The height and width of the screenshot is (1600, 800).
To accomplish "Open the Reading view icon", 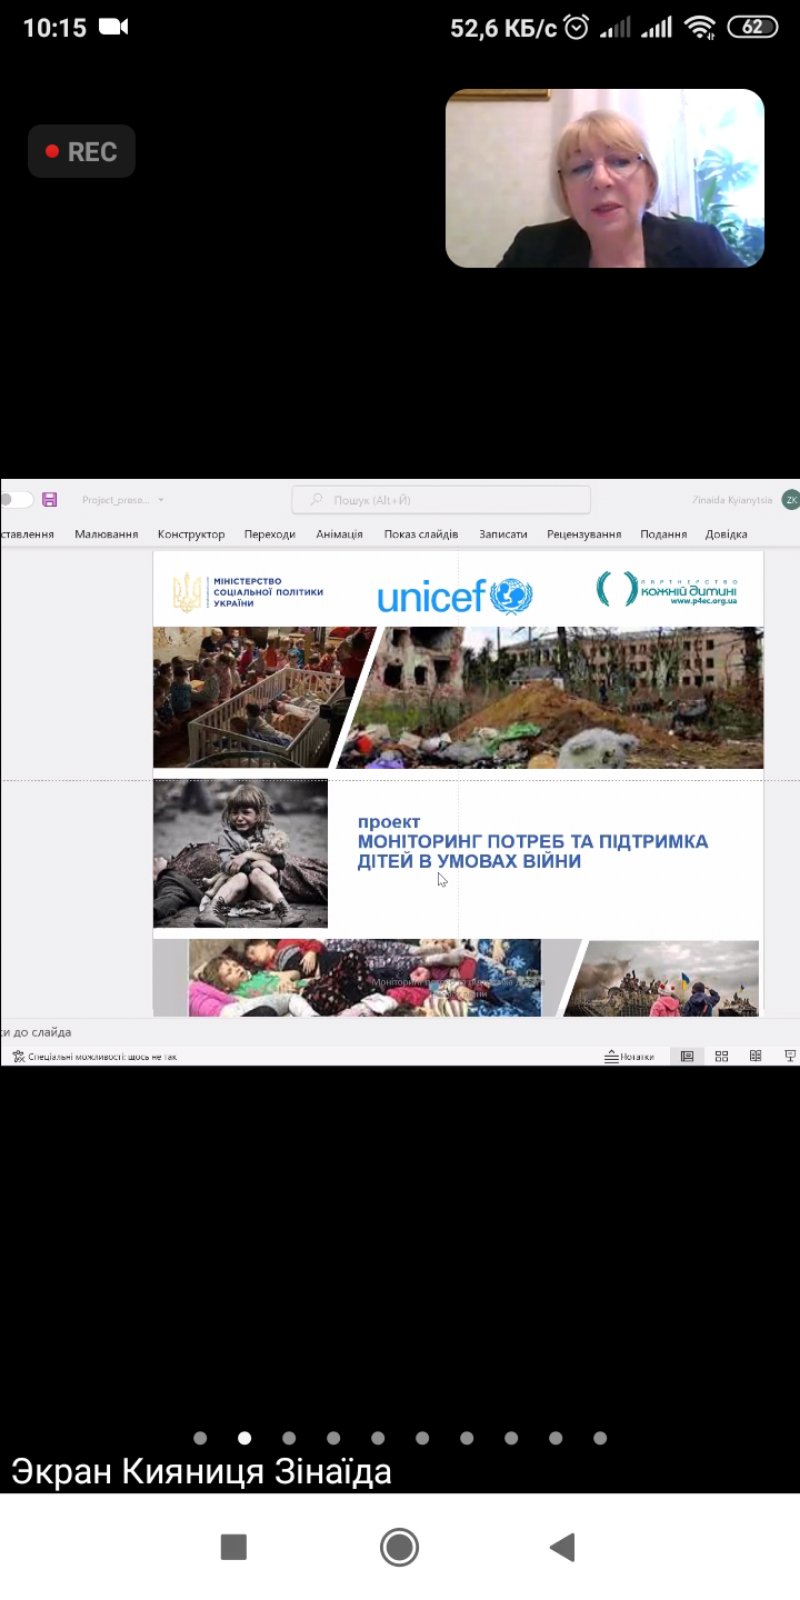I will click(755, 1056).
